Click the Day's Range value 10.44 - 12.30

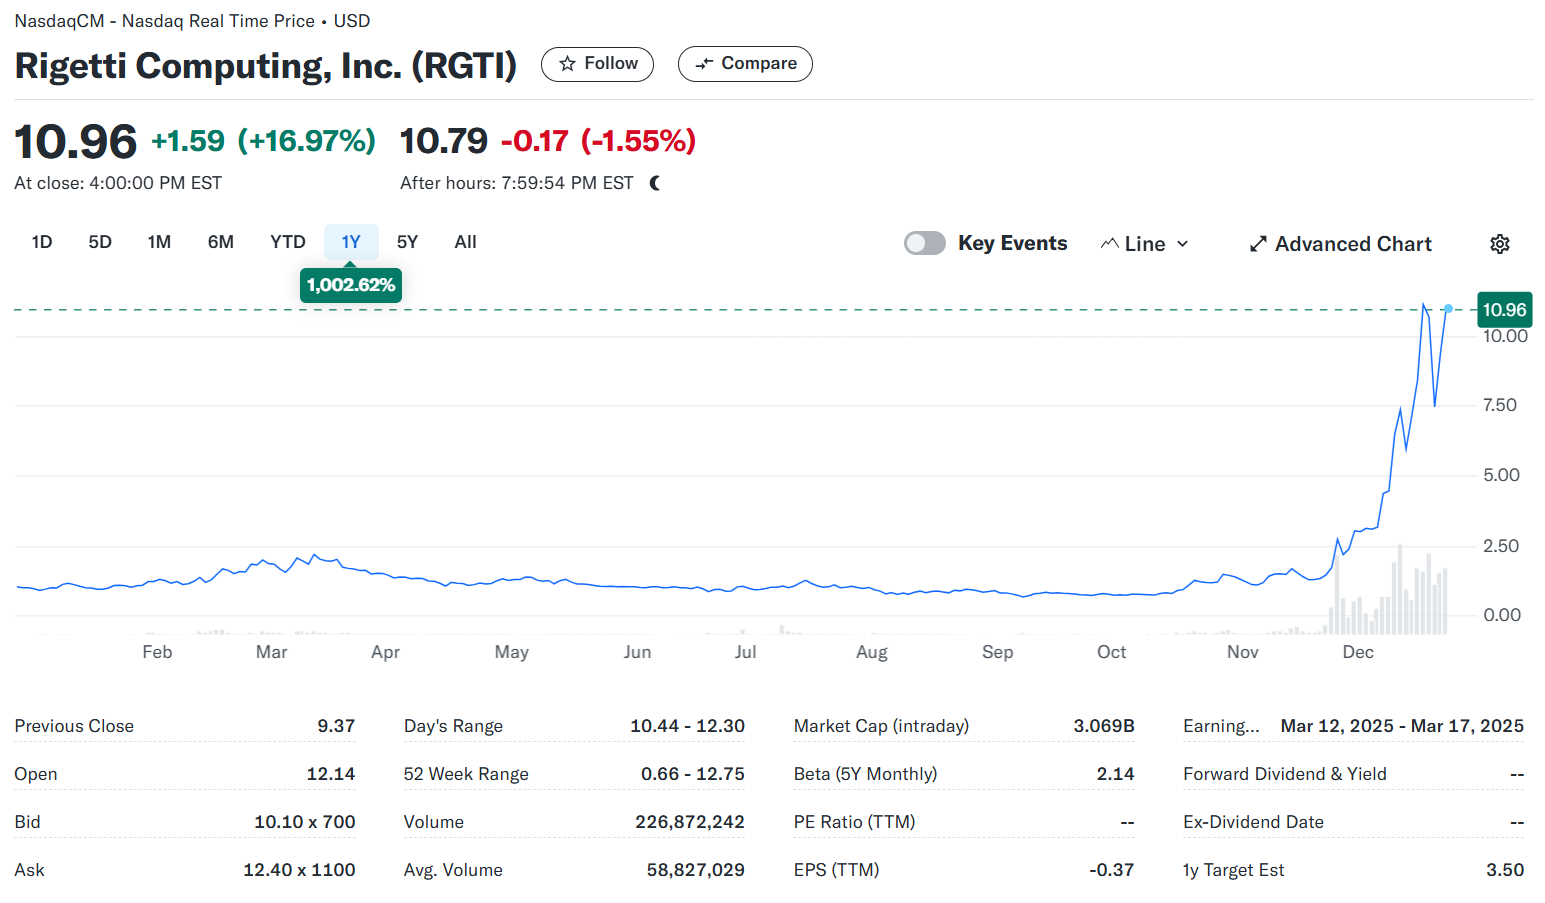[687, 726]
